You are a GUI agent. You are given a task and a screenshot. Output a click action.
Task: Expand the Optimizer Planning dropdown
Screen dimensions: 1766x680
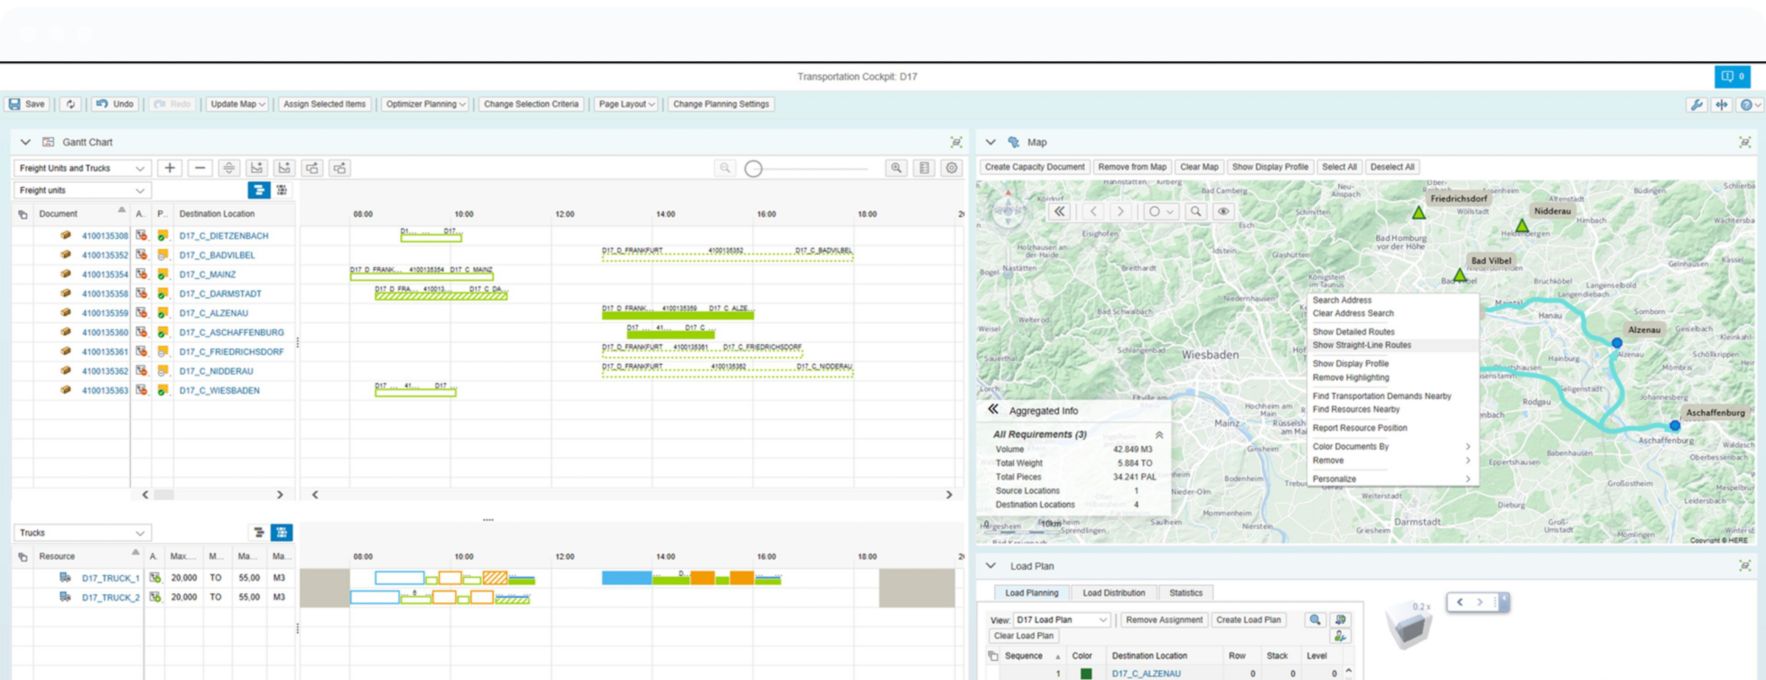click(x=426, y=104)
